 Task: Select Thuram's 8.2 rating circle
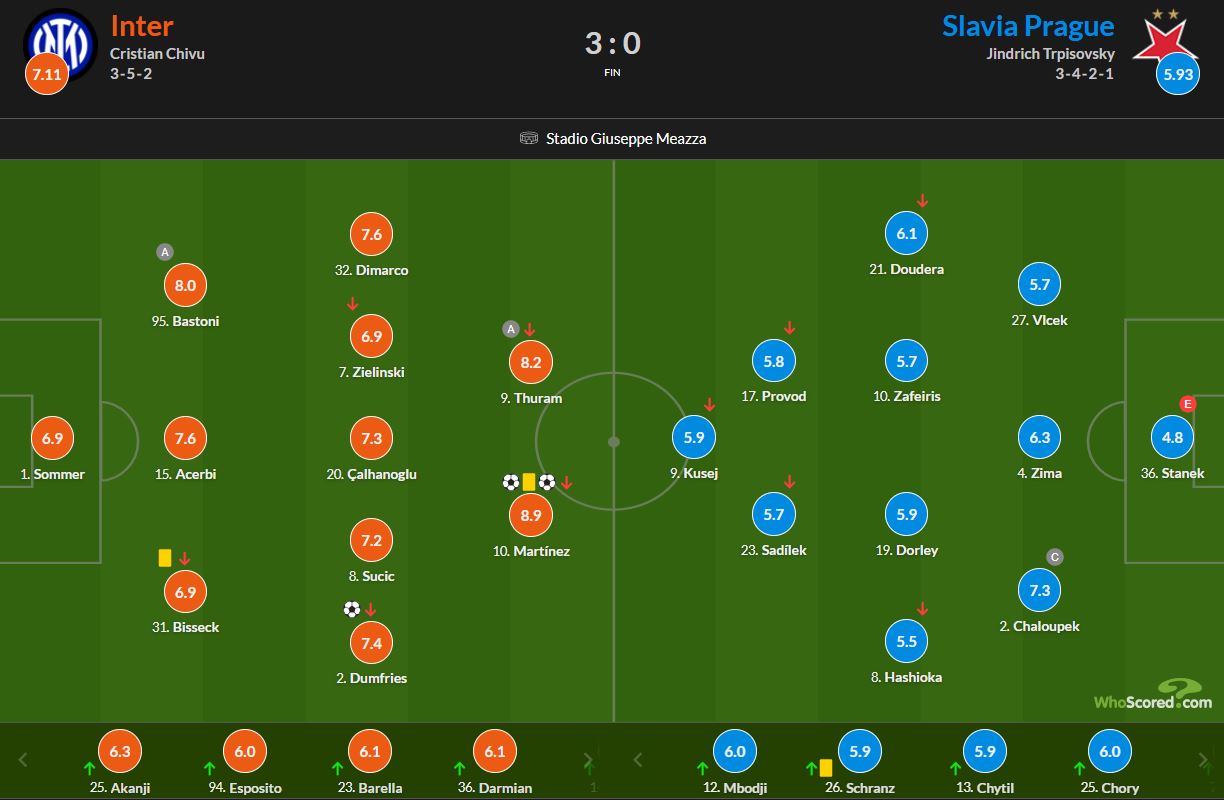point(530,362)
